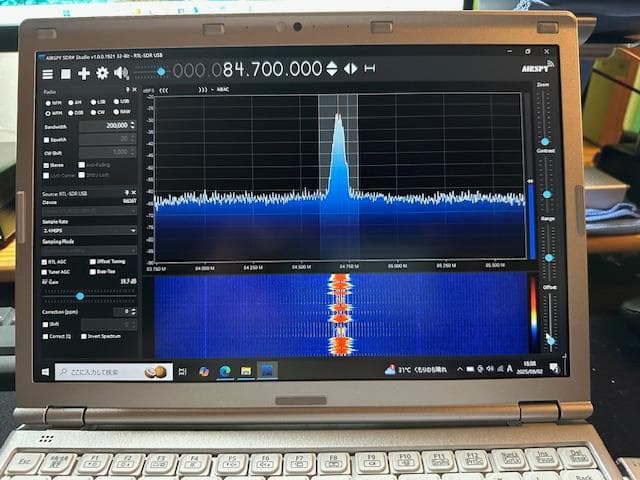The width and height of the screenshot is (640, 480).
Task: Click the Windows taskbar search box
Action: pyautogui.click(x=114, y=372)
